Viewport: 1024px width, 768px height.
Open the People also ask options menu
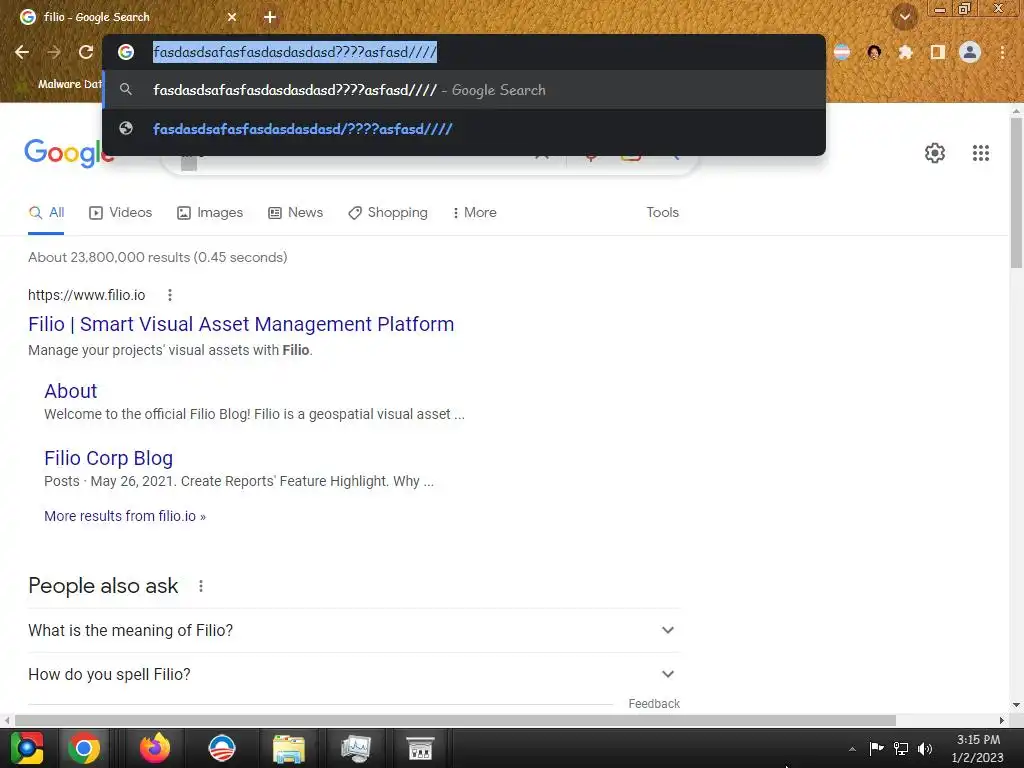pyautogui.click(x=200, y=586)
